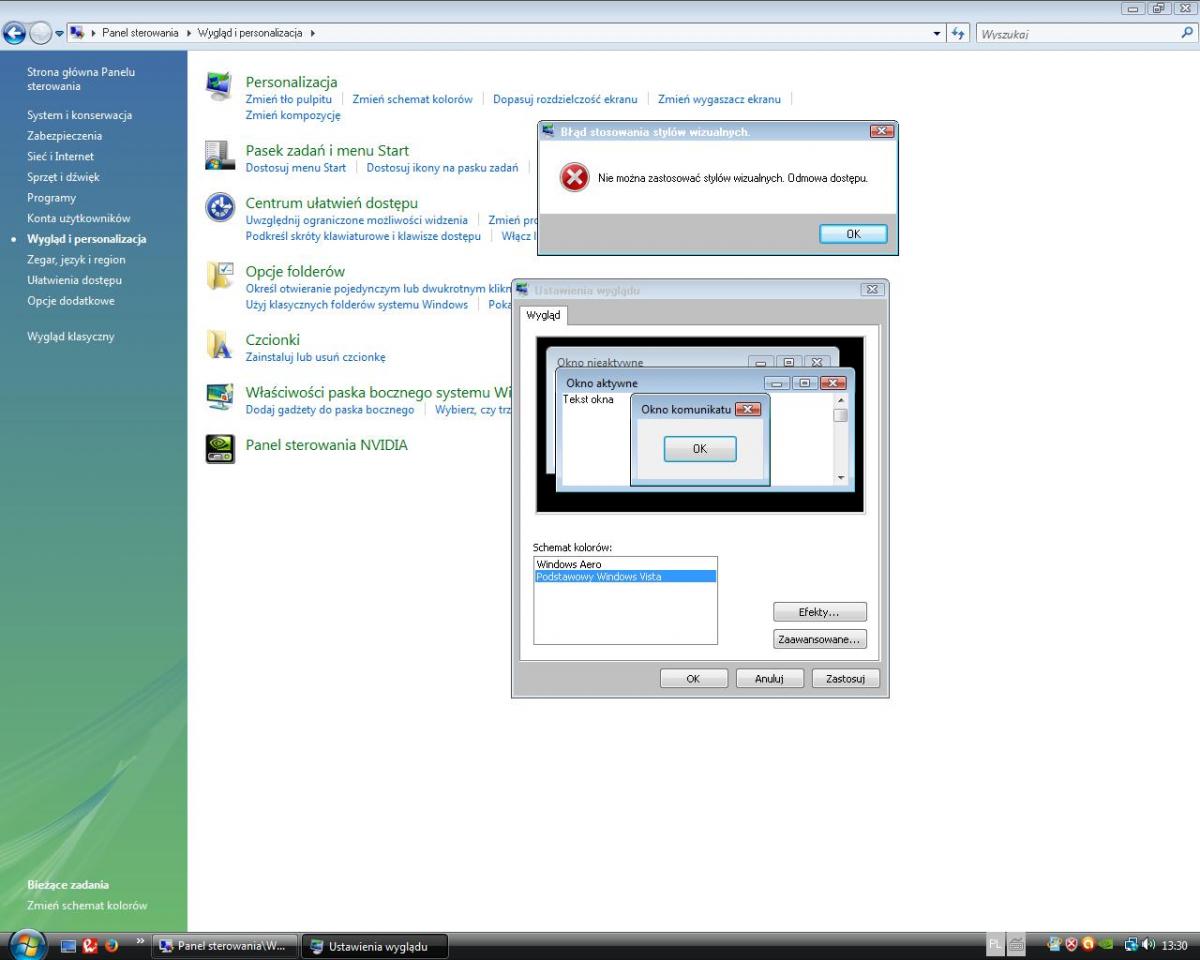The width and height of the screenshot is (1200, 960).
Task: Click the Personalizacja category icon
Action: 219,87
